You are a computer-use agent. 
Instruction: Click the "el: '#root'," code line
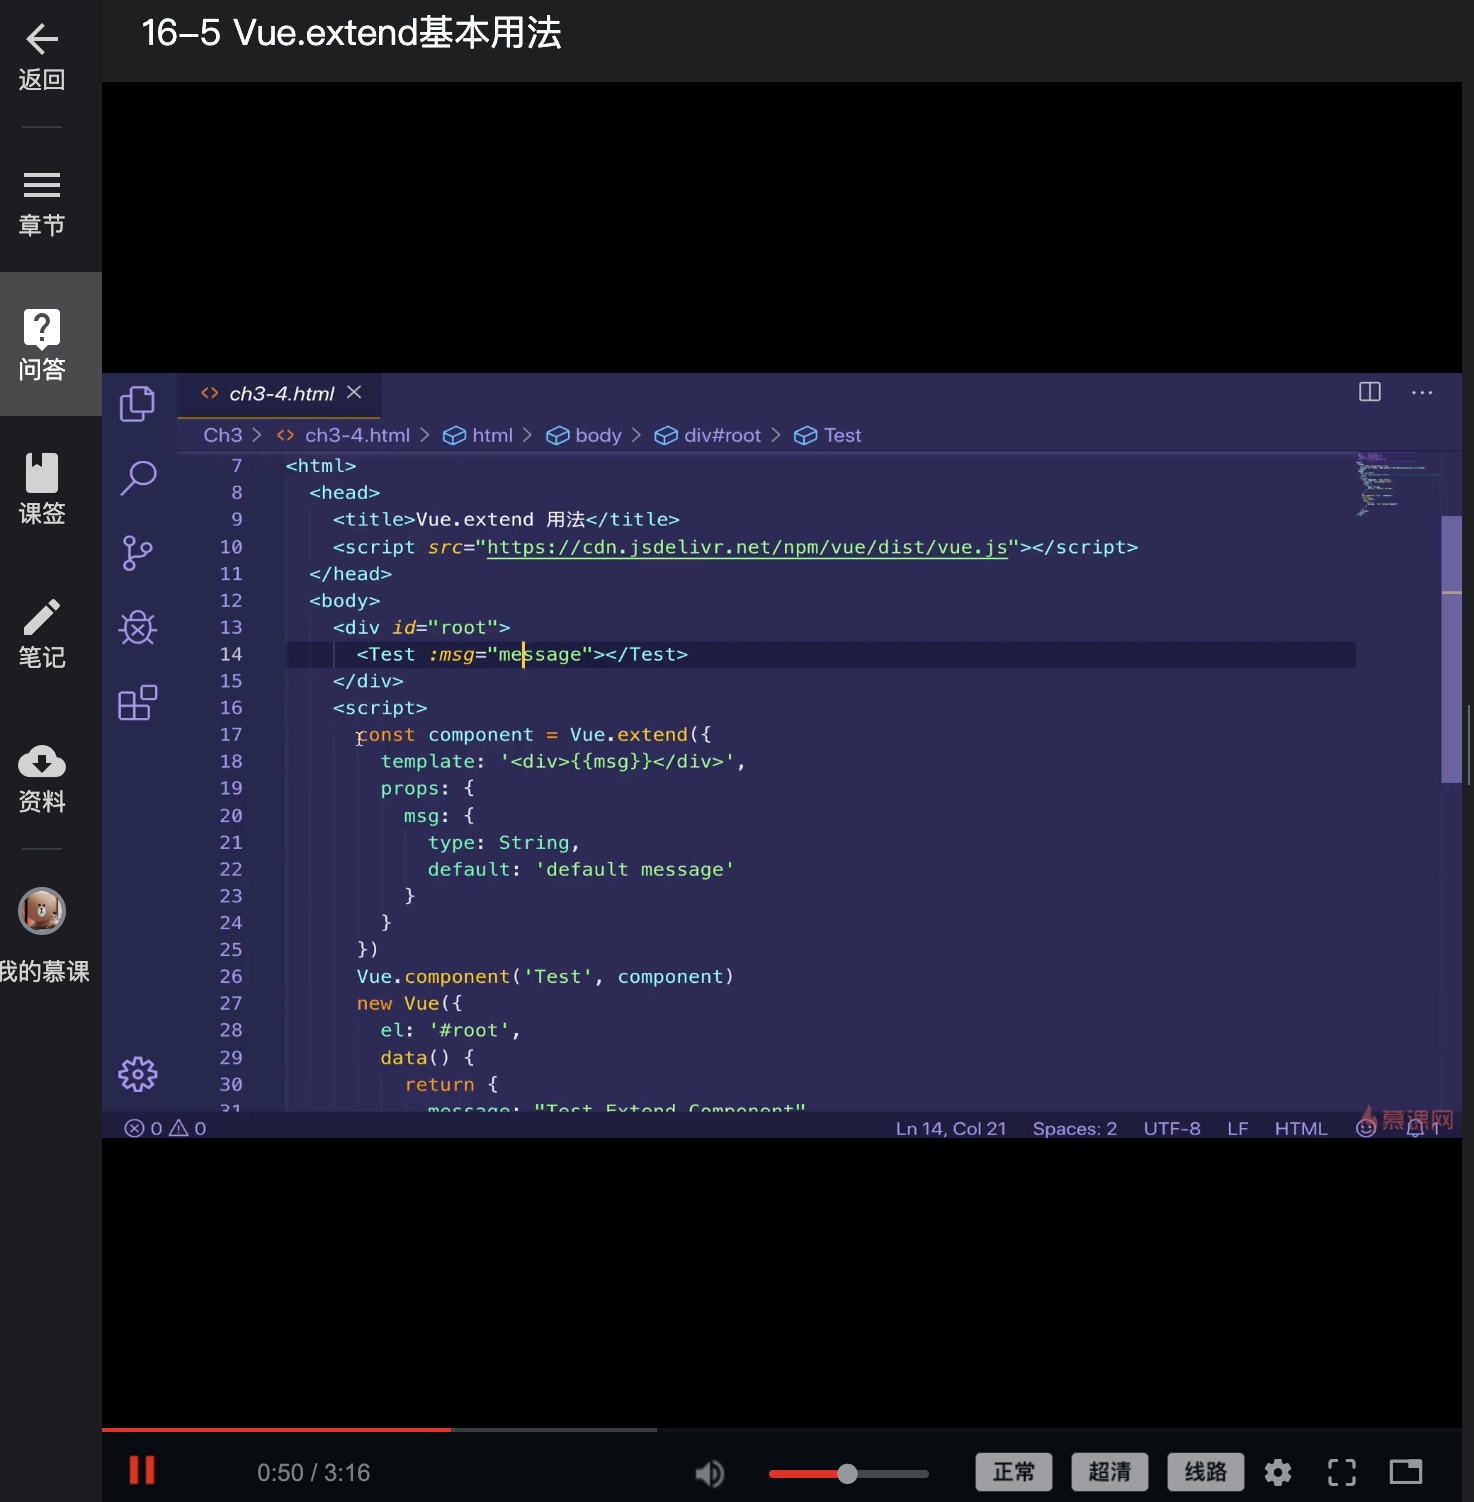click(x=450, y=1030)
